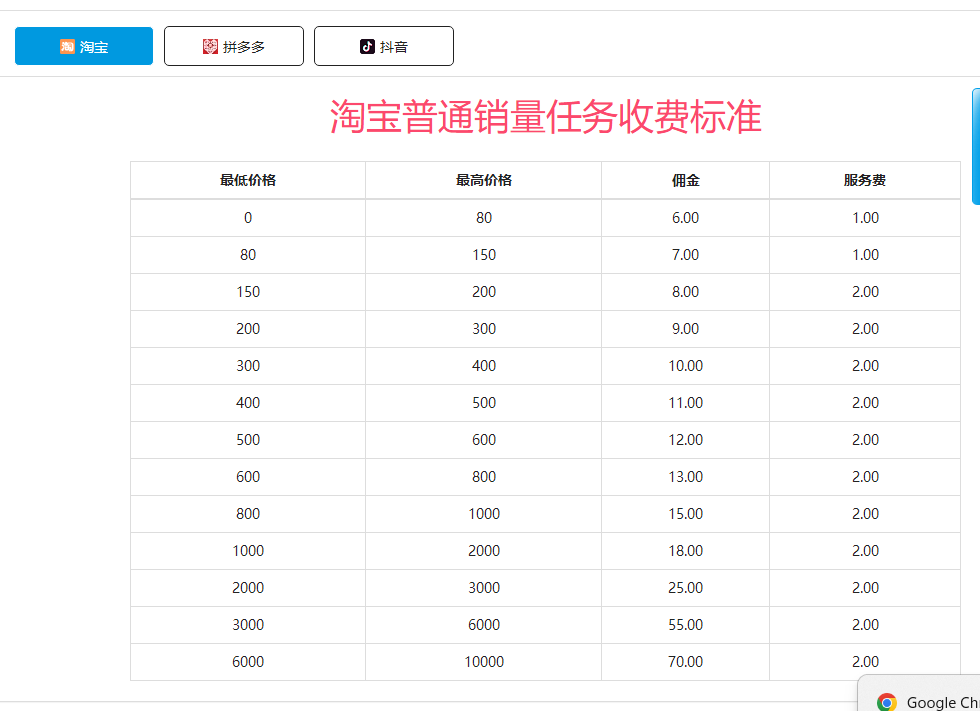Click the 佣金 column header
Viewport: 980px width, 711px height.
(x=686, y=181)
